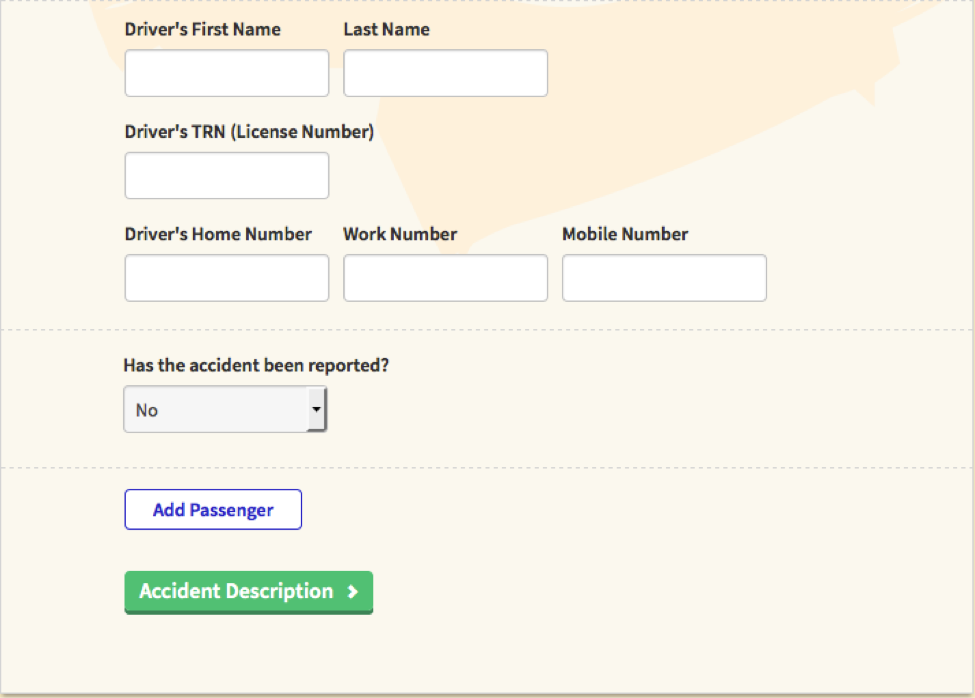
Task: Open the 'Has the accident been reported?' select box
Action: [225, 410]
